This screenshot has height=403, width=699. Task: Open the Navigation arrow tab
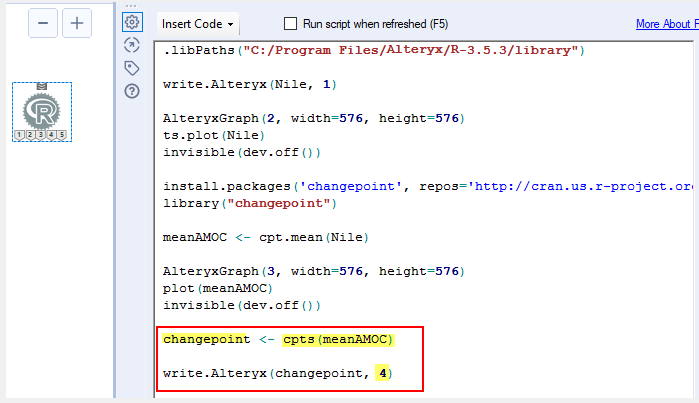point(132,45)
